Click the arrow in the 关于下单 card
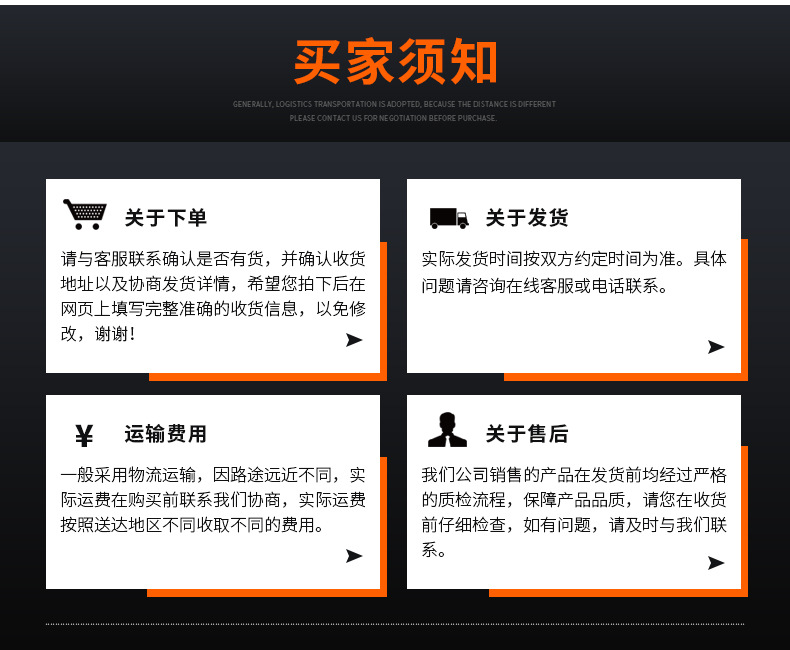Image resolution: width=790 pixels, height=650 pixels. click(x=354, y=340)
